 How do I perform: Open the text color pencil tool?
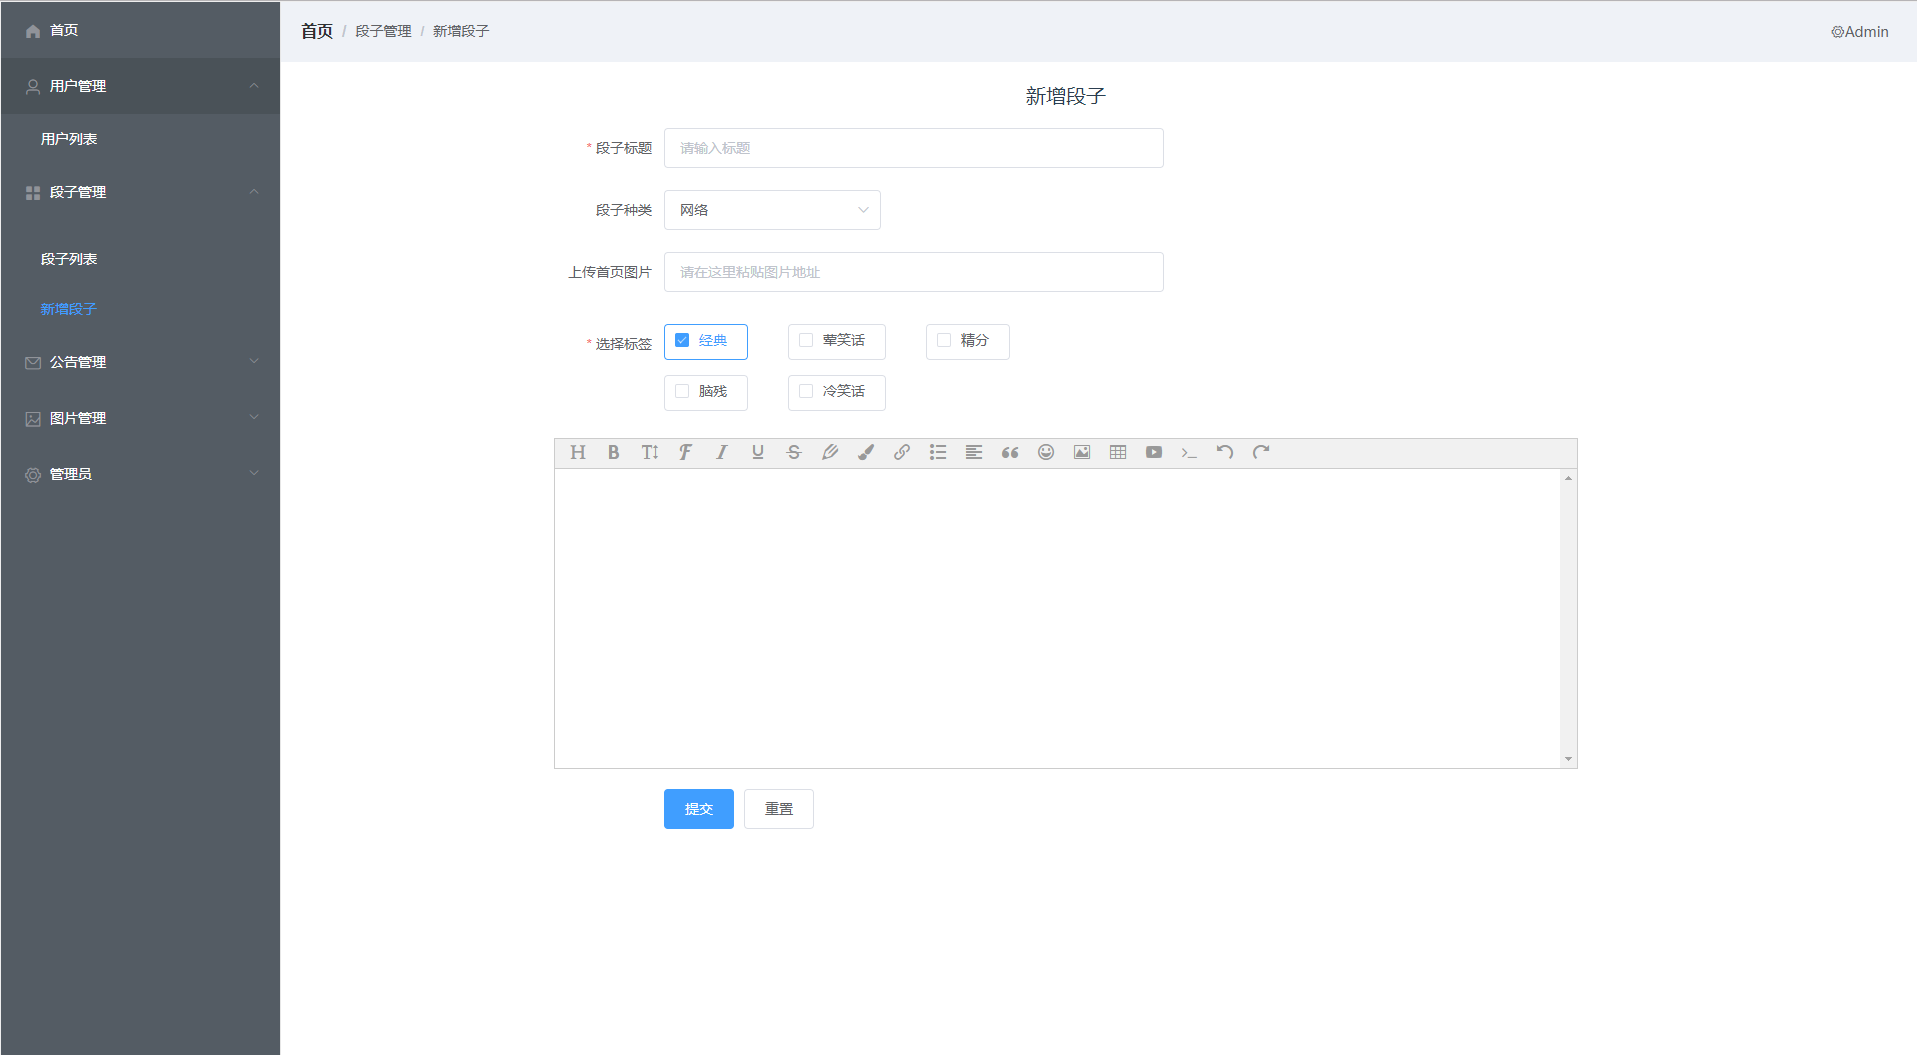pos(830,452)
